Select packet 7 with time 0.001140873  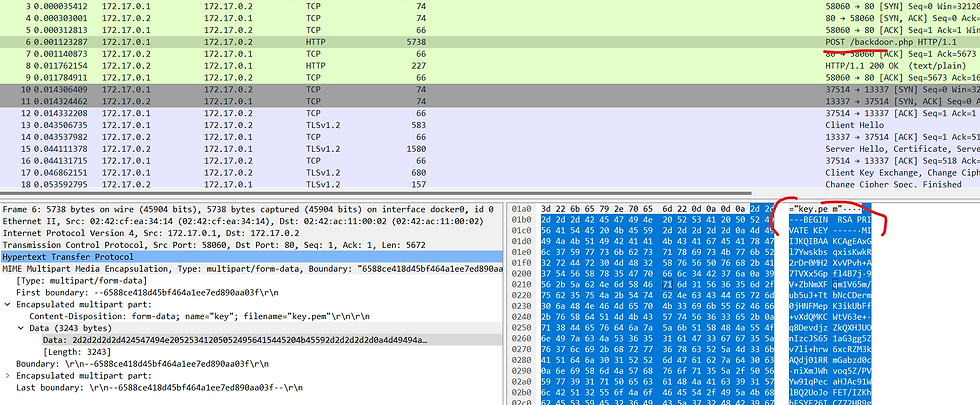pos(490,54)
